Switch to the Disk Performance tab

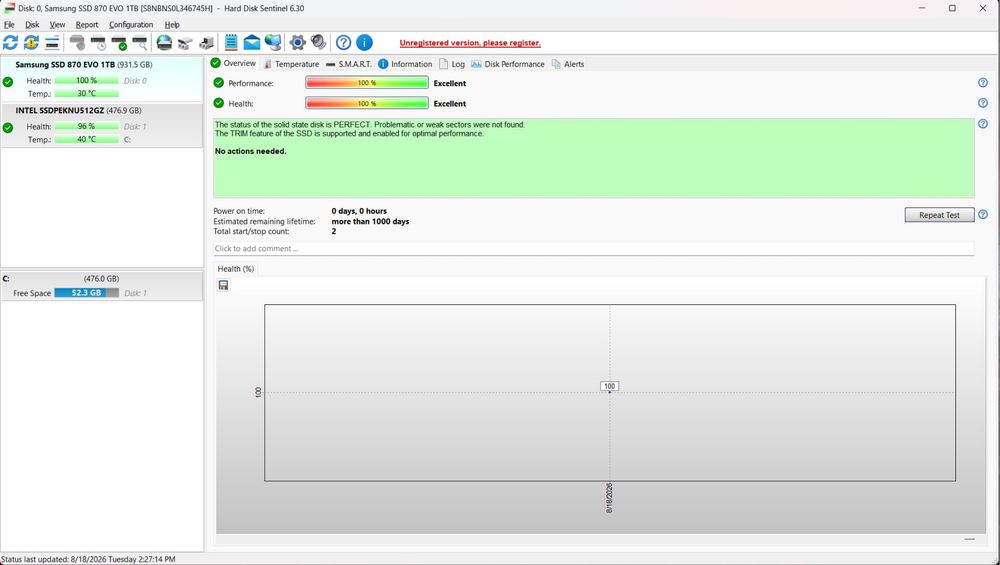pos(508,64)
